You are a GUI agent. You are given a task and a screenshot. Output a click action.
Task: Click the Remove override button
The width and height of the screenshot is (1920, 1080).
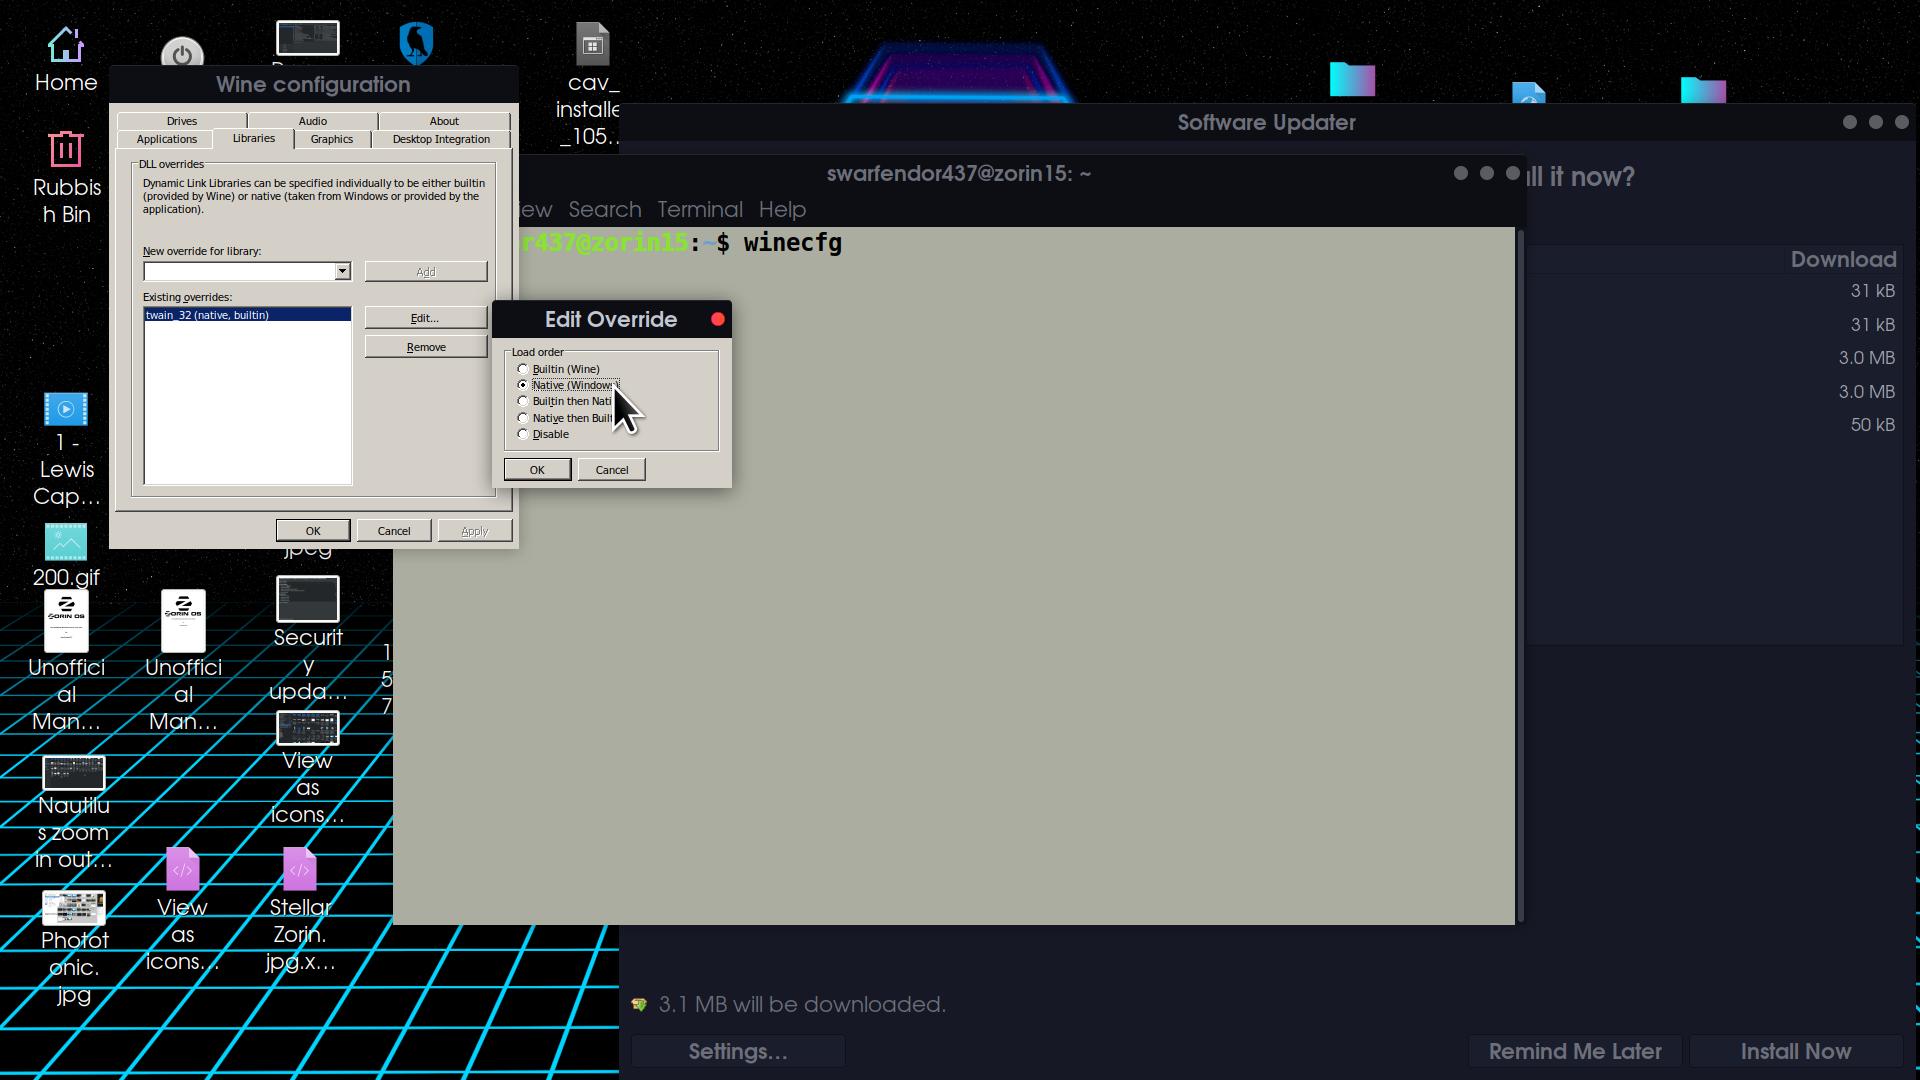coord(426,347)
